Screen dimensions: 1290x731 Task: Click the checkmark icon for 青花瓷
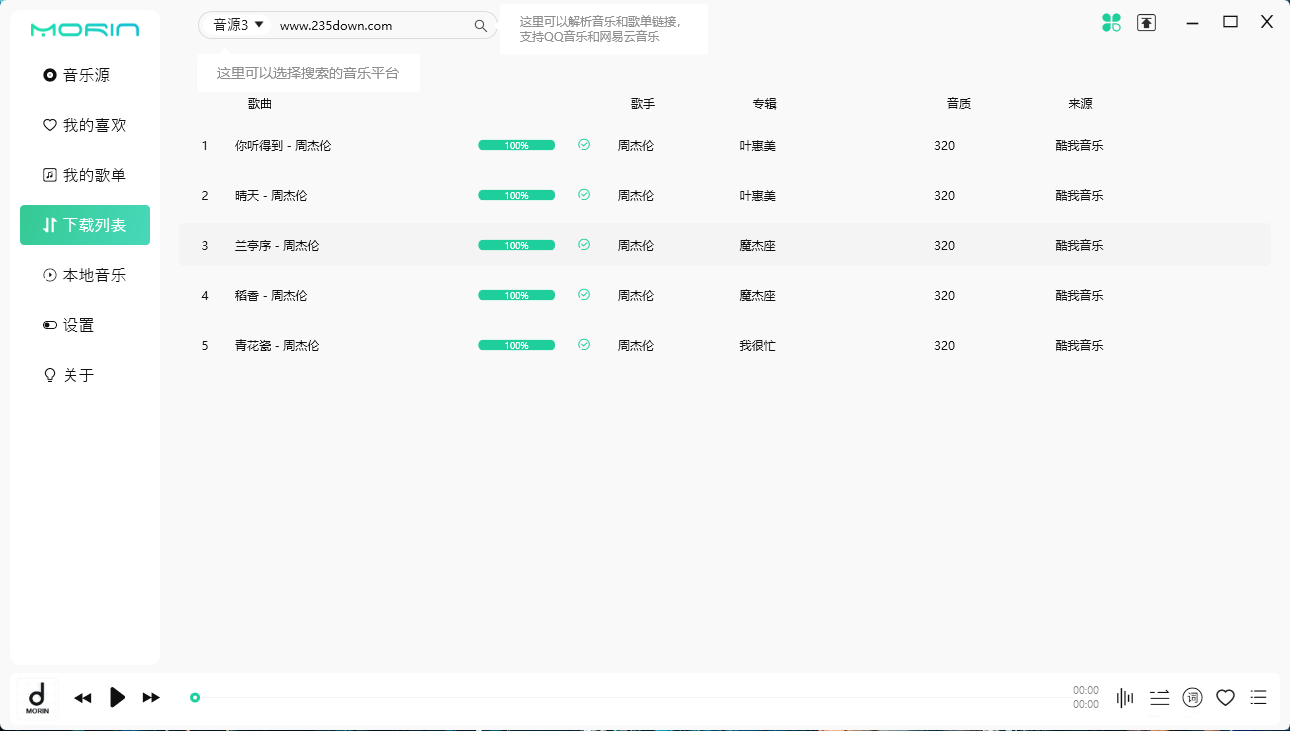coord(584,345)
